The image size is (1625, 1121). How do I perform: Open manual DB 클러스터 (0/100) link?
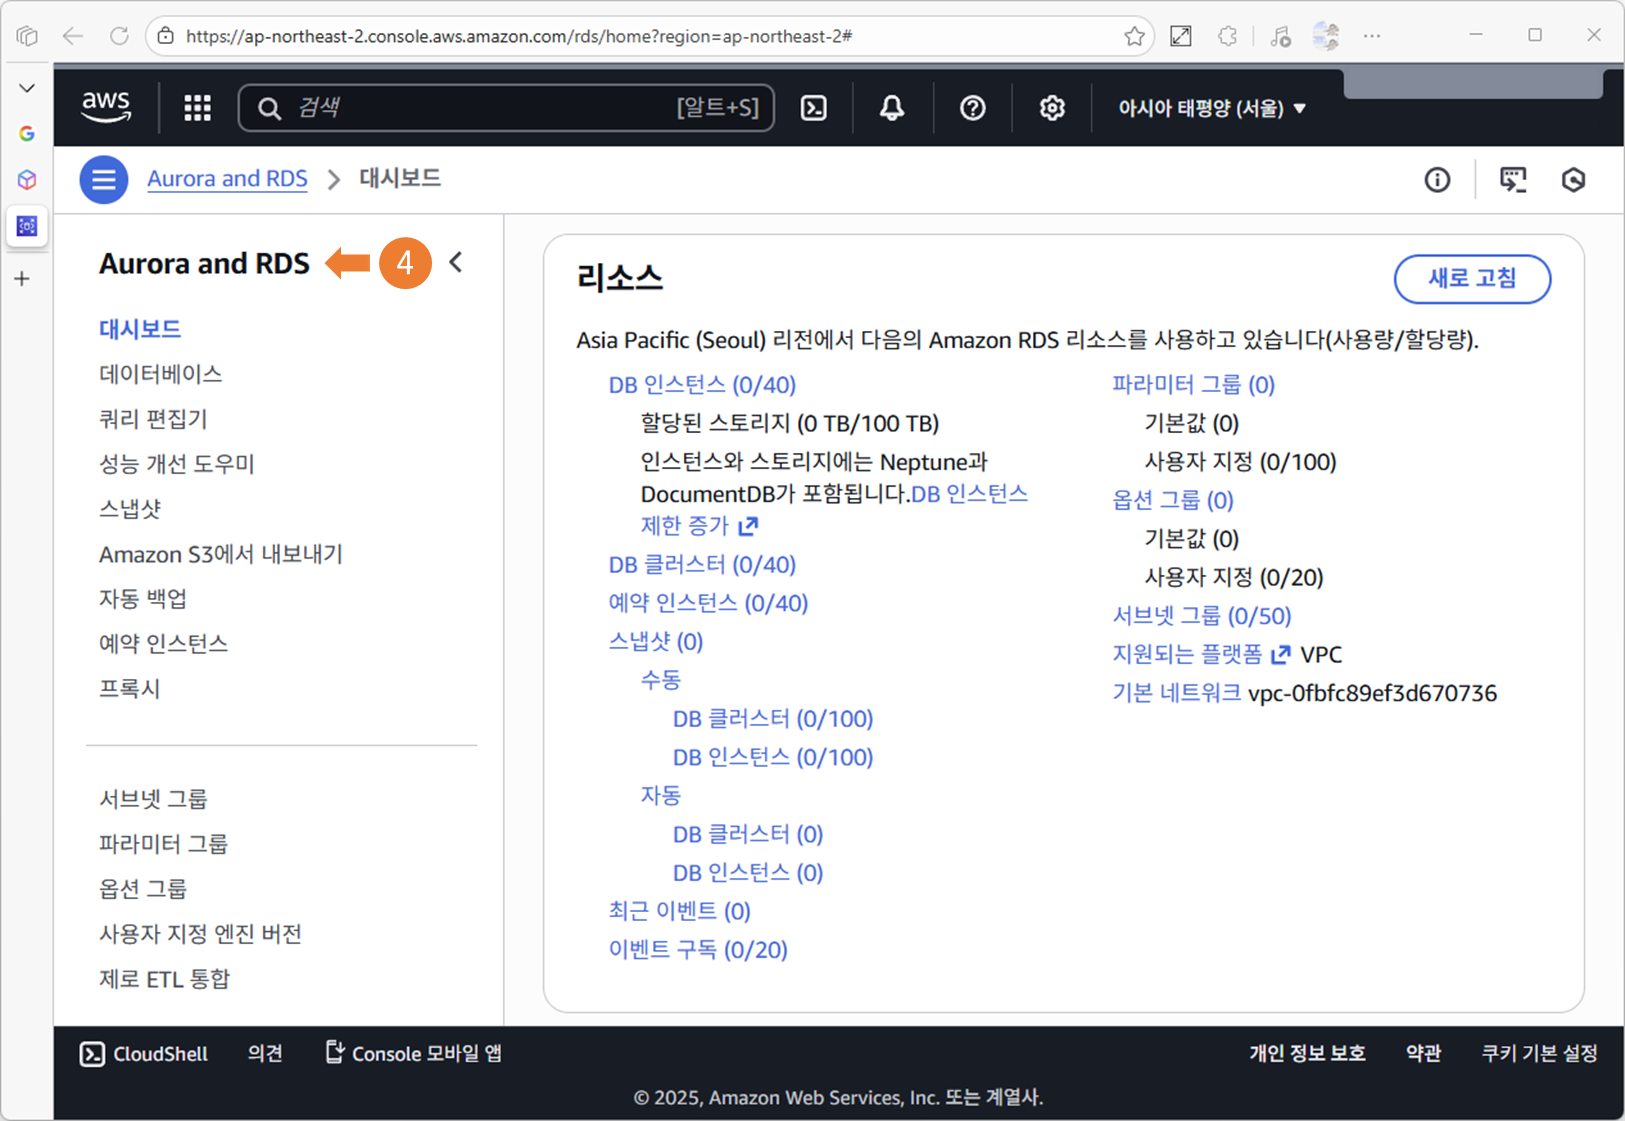coord(773,719)
